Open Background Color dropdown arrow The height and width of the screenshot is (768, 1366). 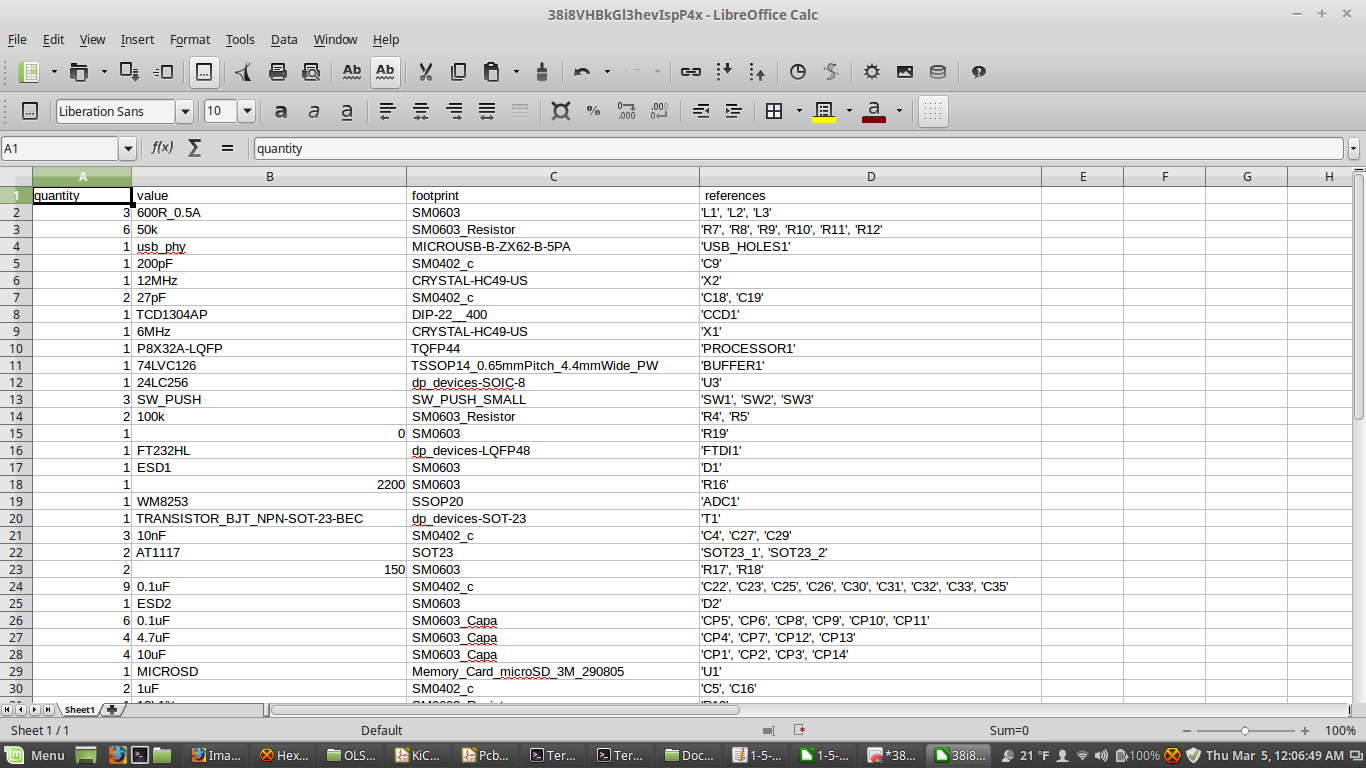(849, 111)
